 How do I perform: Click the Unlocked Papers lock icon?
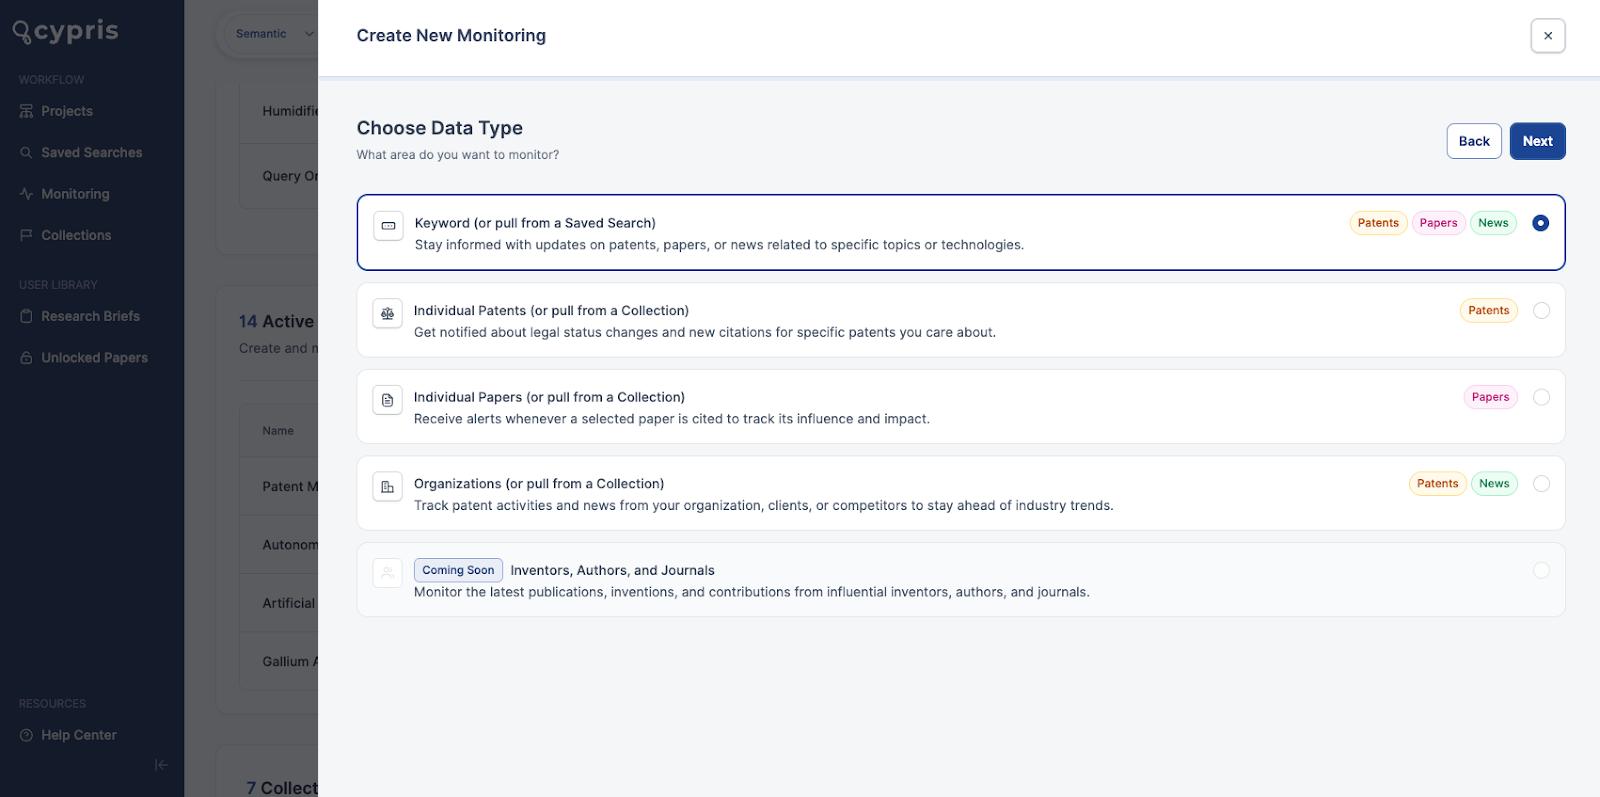point(26,358)
